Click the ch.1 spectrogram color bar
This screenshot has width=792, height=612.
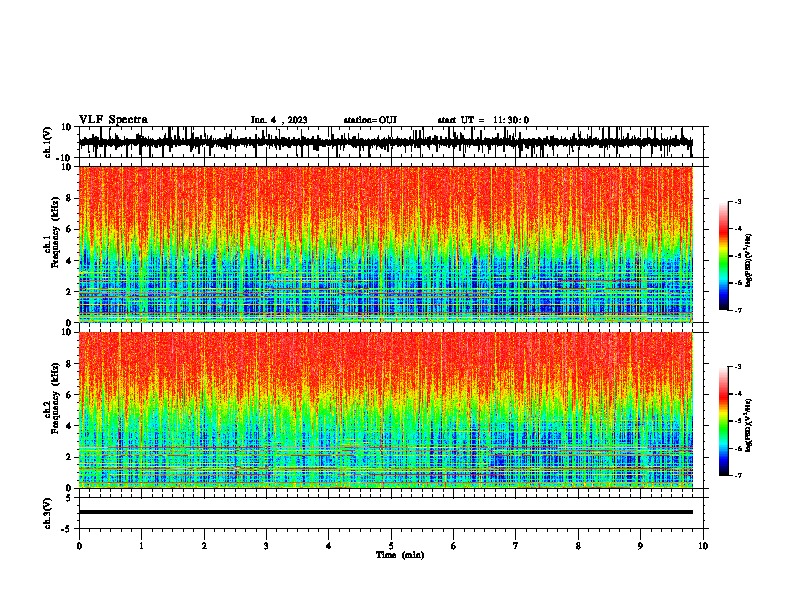[723, 256]
